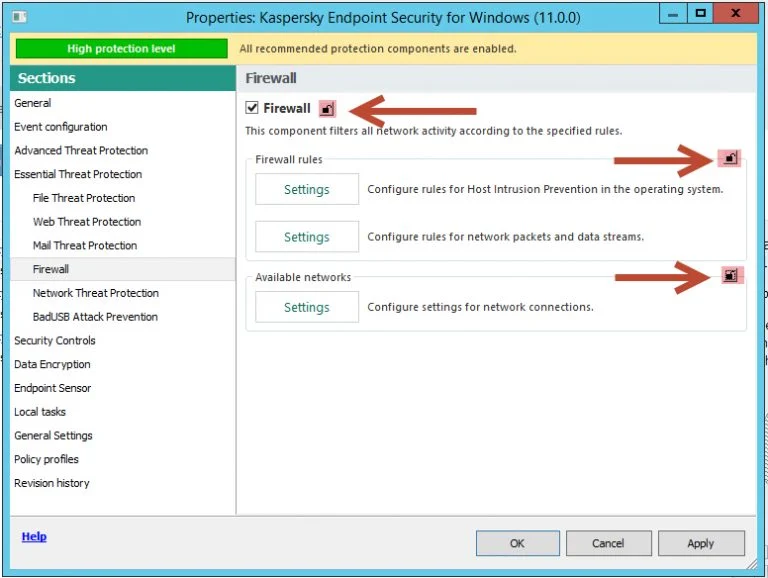Image resolution: width=768 pixels, height=578 pixels.
Task: Click the lock icon next to Firewall checkbox
Action: (327, 108)
